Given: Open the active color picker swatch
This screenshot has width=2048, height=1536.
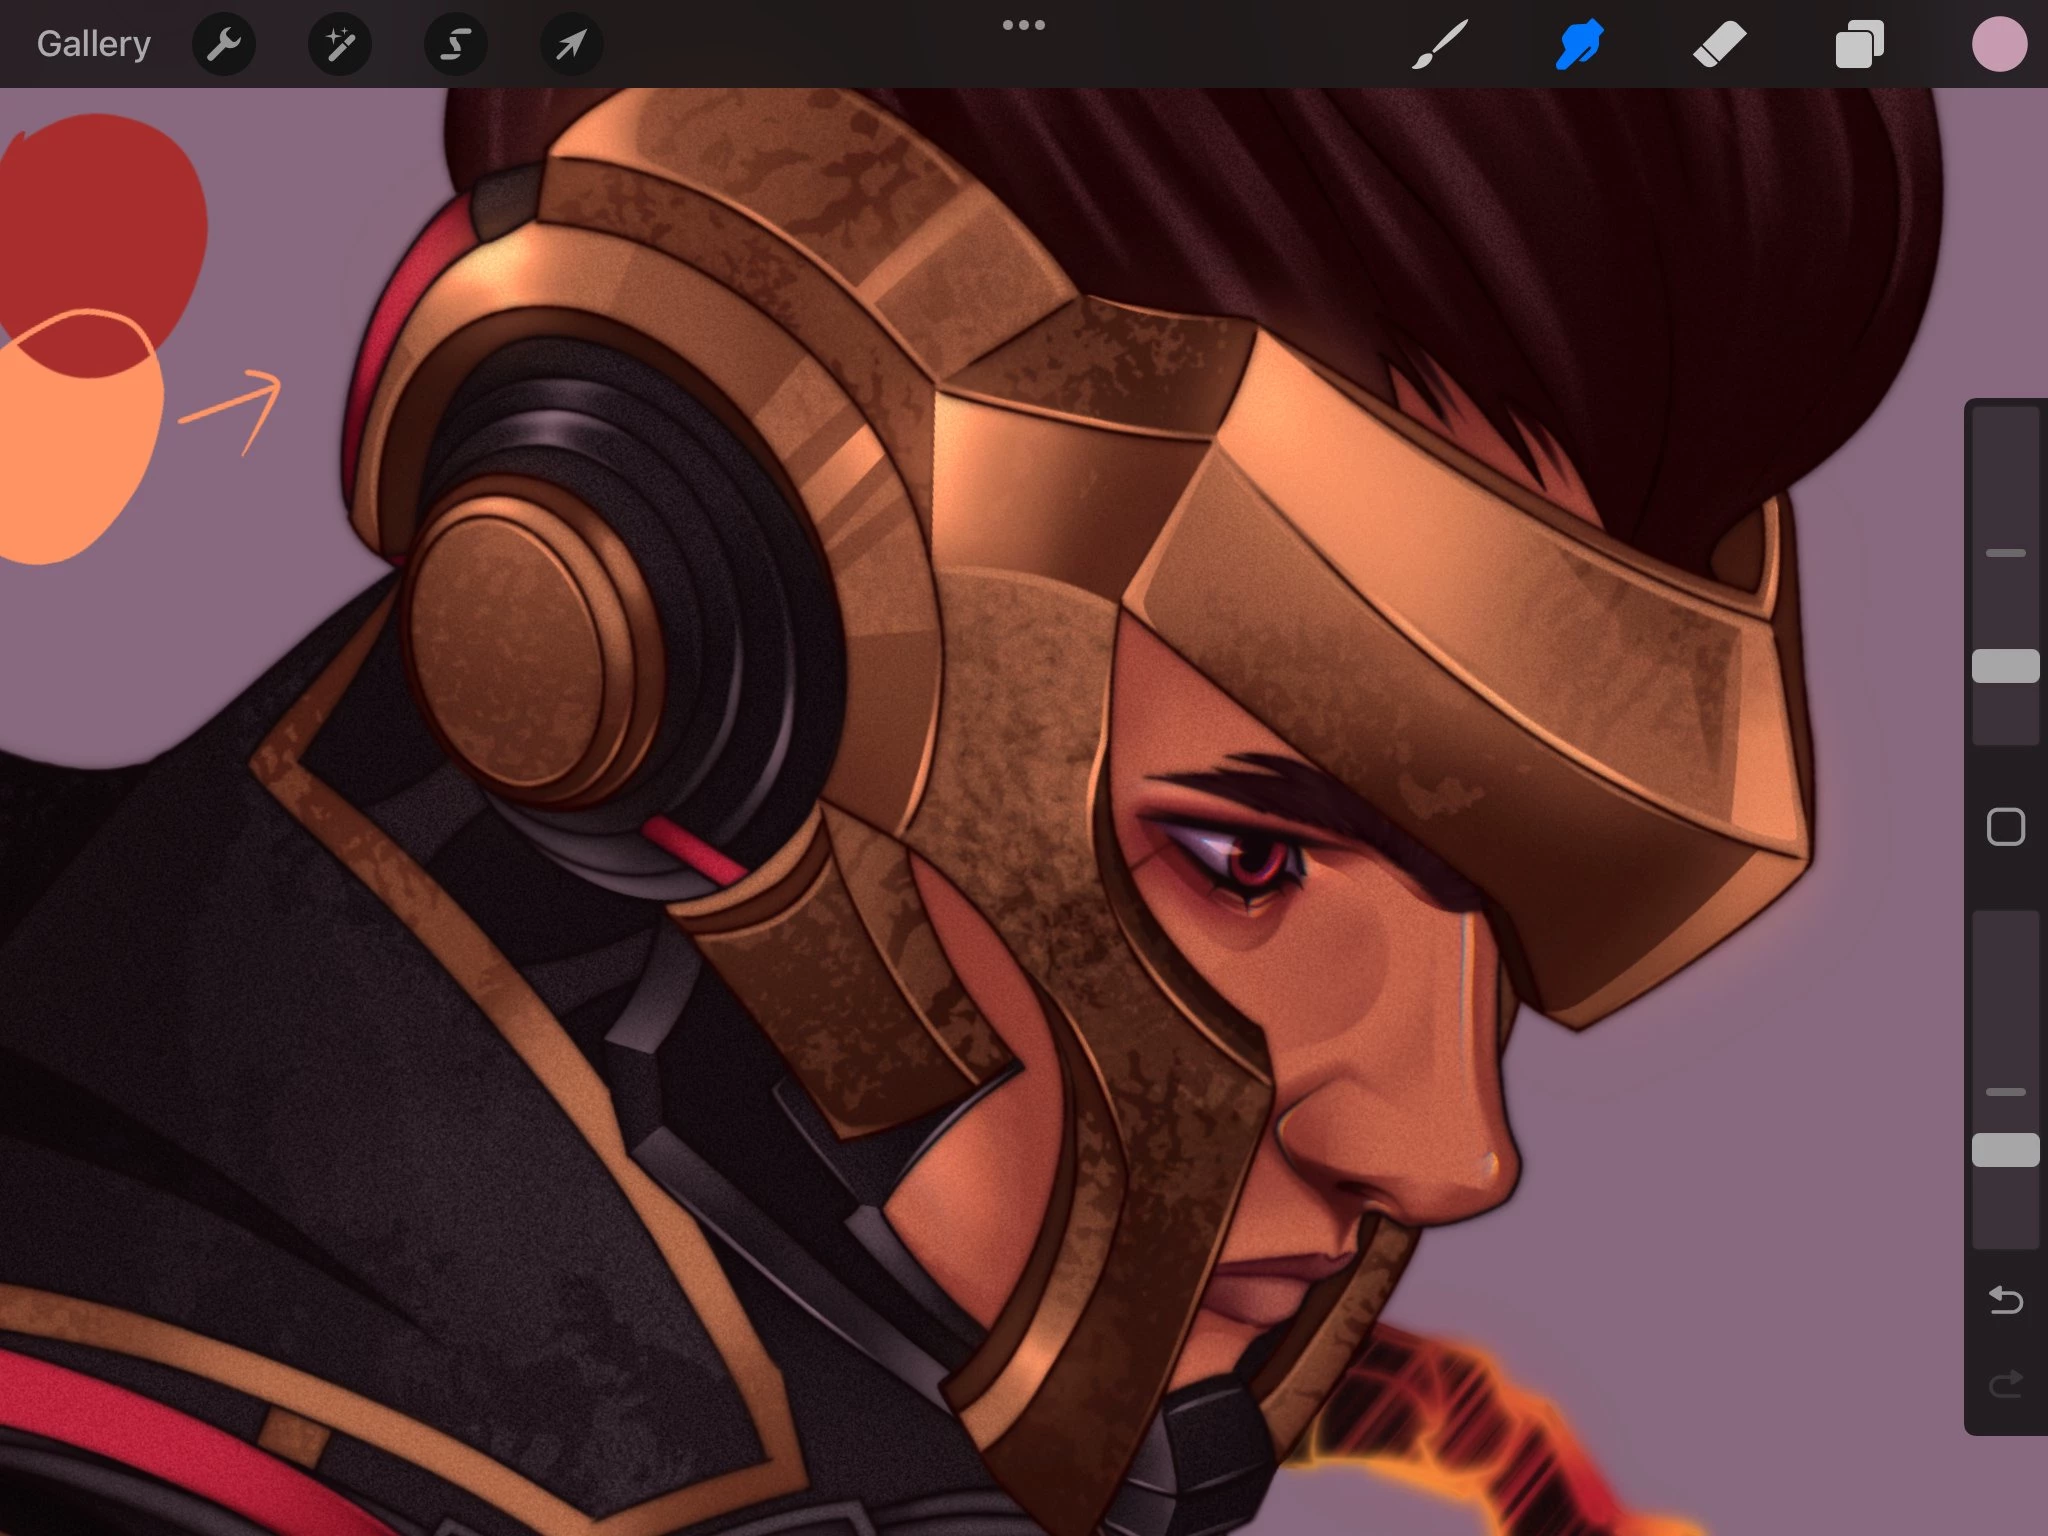Looking at the screenshot, I should coord(1999,44).
